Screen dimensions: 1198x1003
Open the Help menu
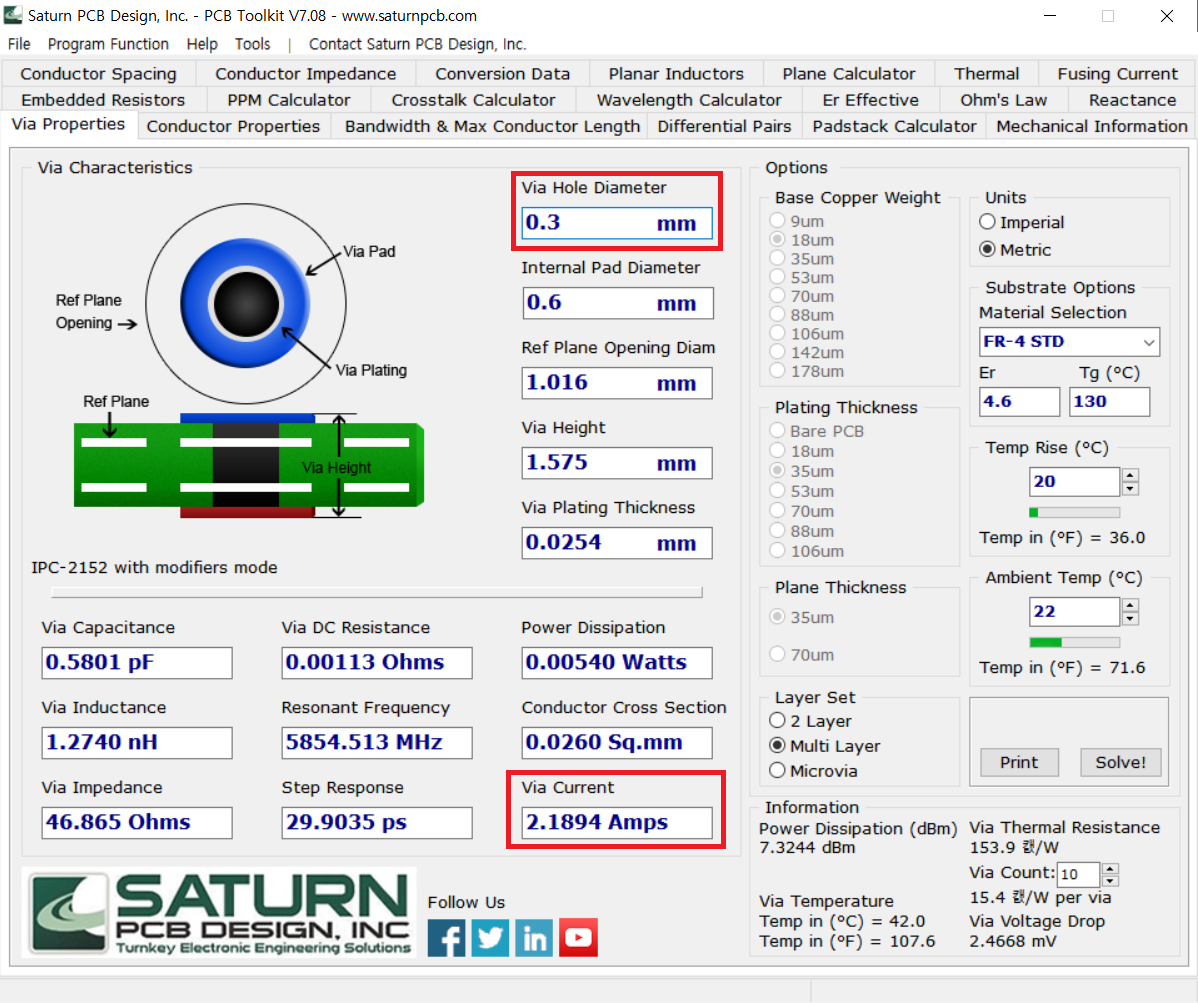click(x=202, y=44)
